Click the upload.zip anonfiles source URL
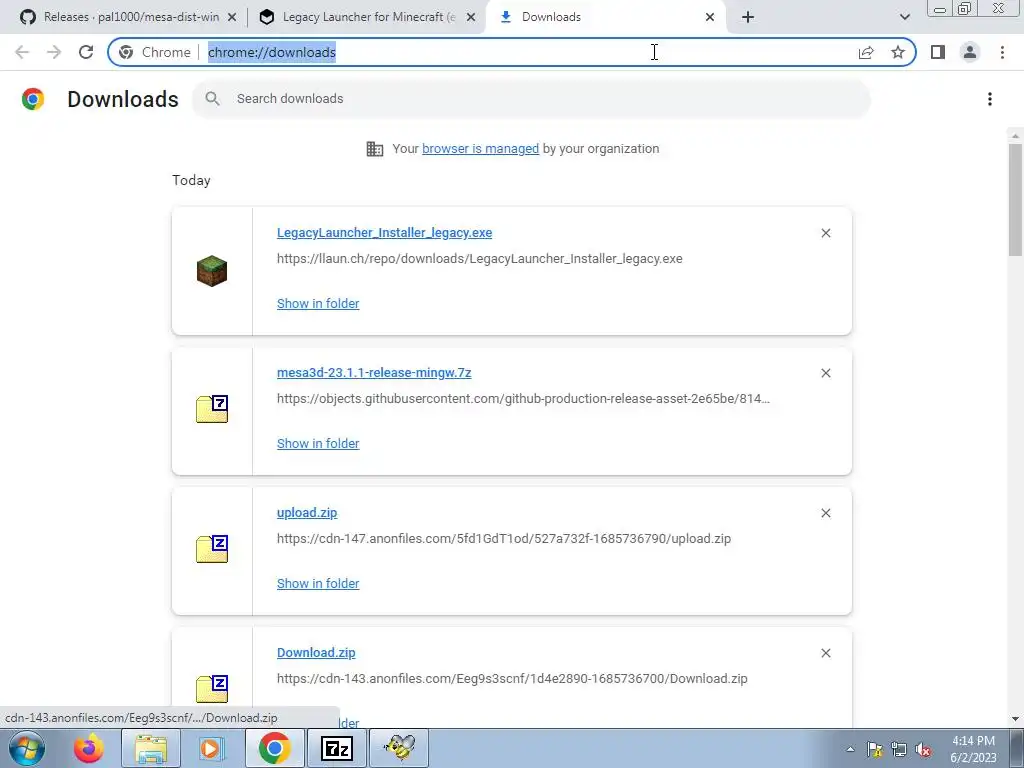The width and height of the screenshot is (1024, 768). pos(504,539)
